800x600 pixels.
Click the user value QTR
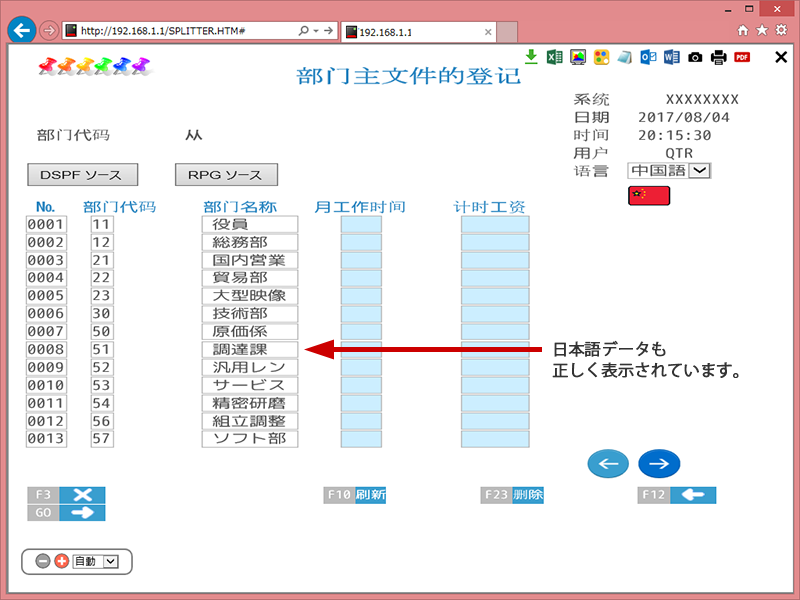click(679, 153)
